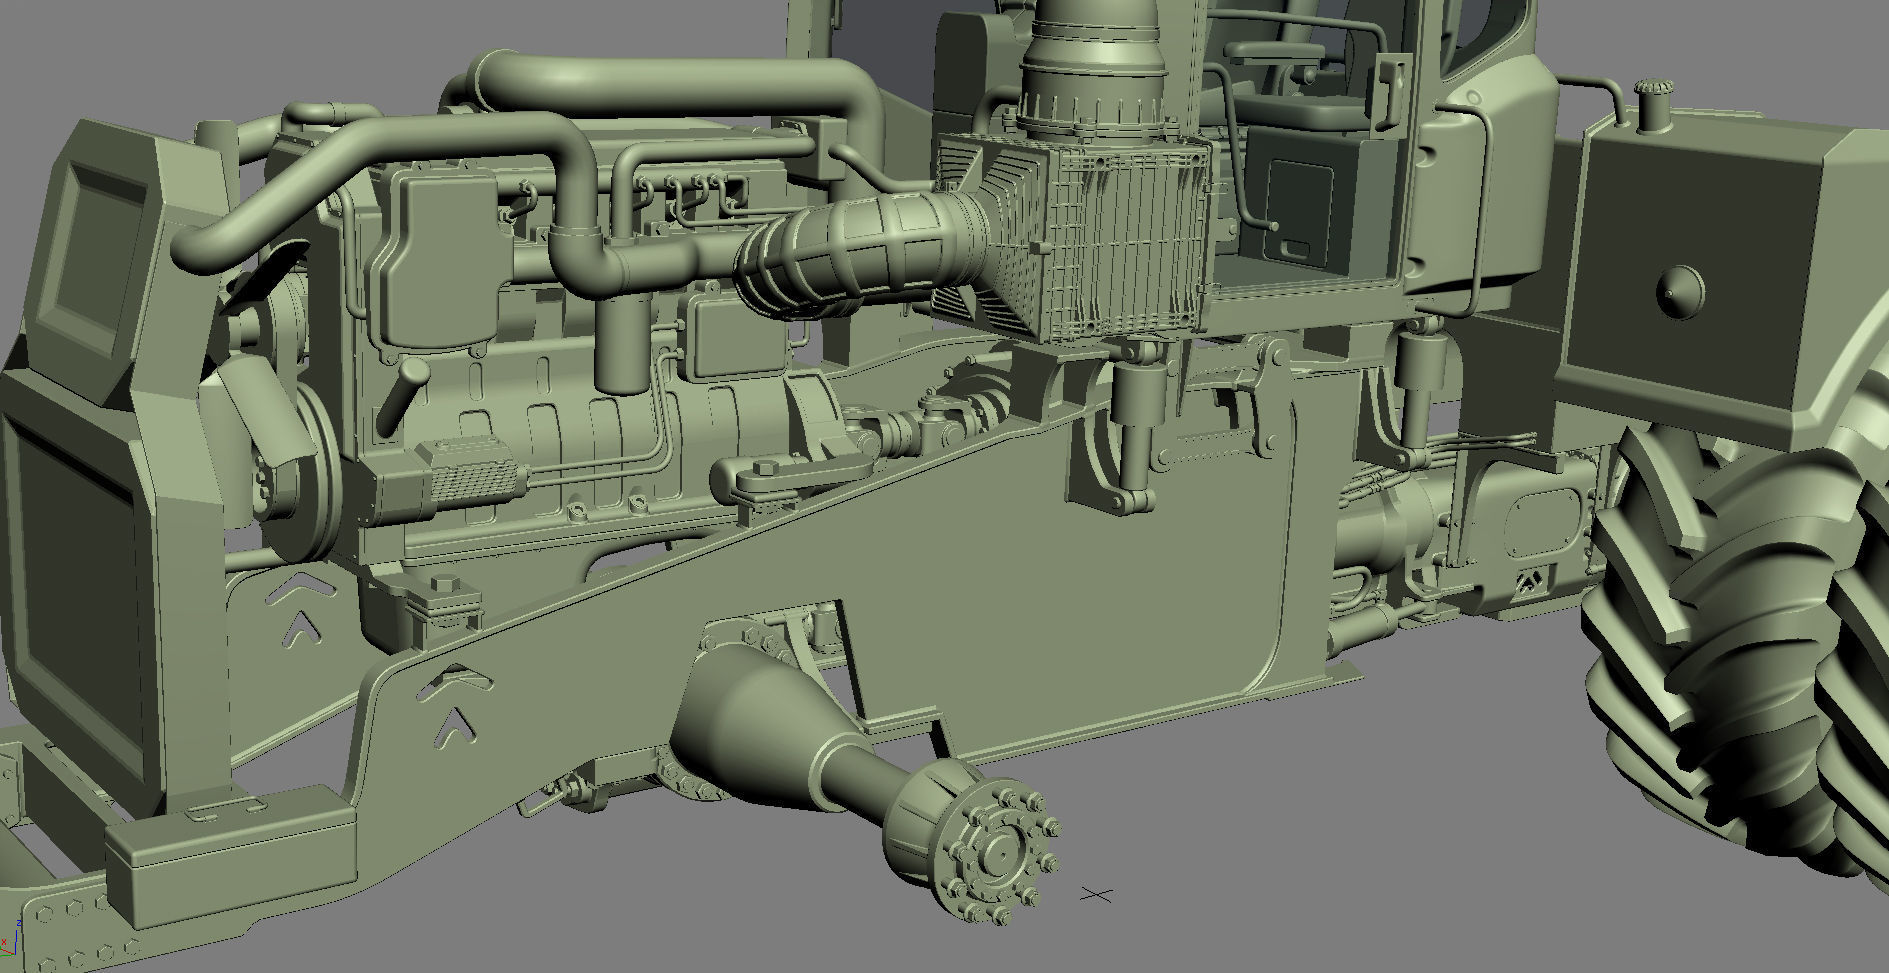Click the world origin X marker
Viewport: 1889px width, 973px height.
pyautogui.click(x=1097, y=894)
